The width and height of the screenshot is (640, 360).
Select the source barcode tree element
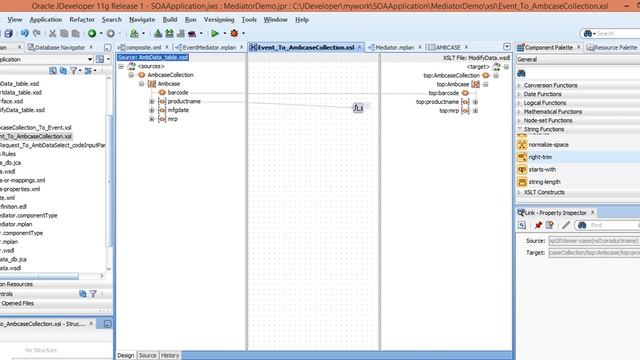[178, 93]
